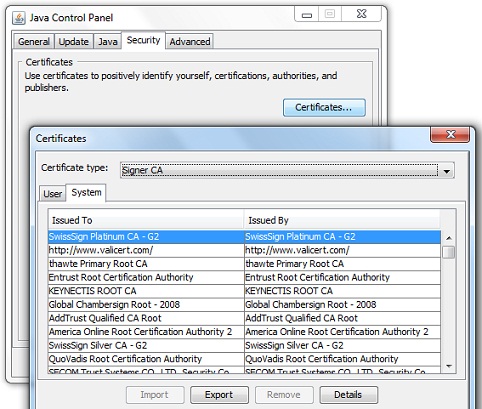482x409 pixels.
Task: Select the Security tab
Action: coord(143,40)
